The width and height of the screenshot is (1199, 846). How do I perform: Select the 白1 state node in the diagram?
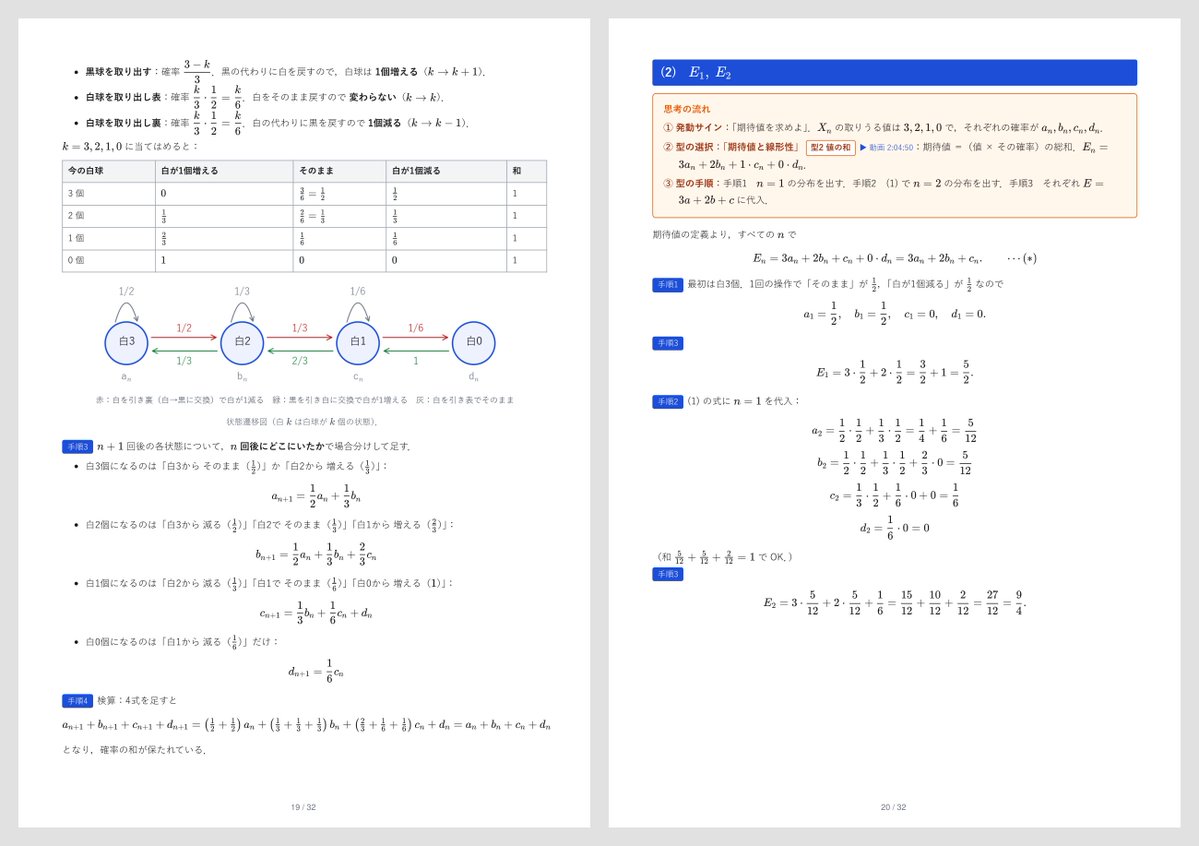[358, 342]
